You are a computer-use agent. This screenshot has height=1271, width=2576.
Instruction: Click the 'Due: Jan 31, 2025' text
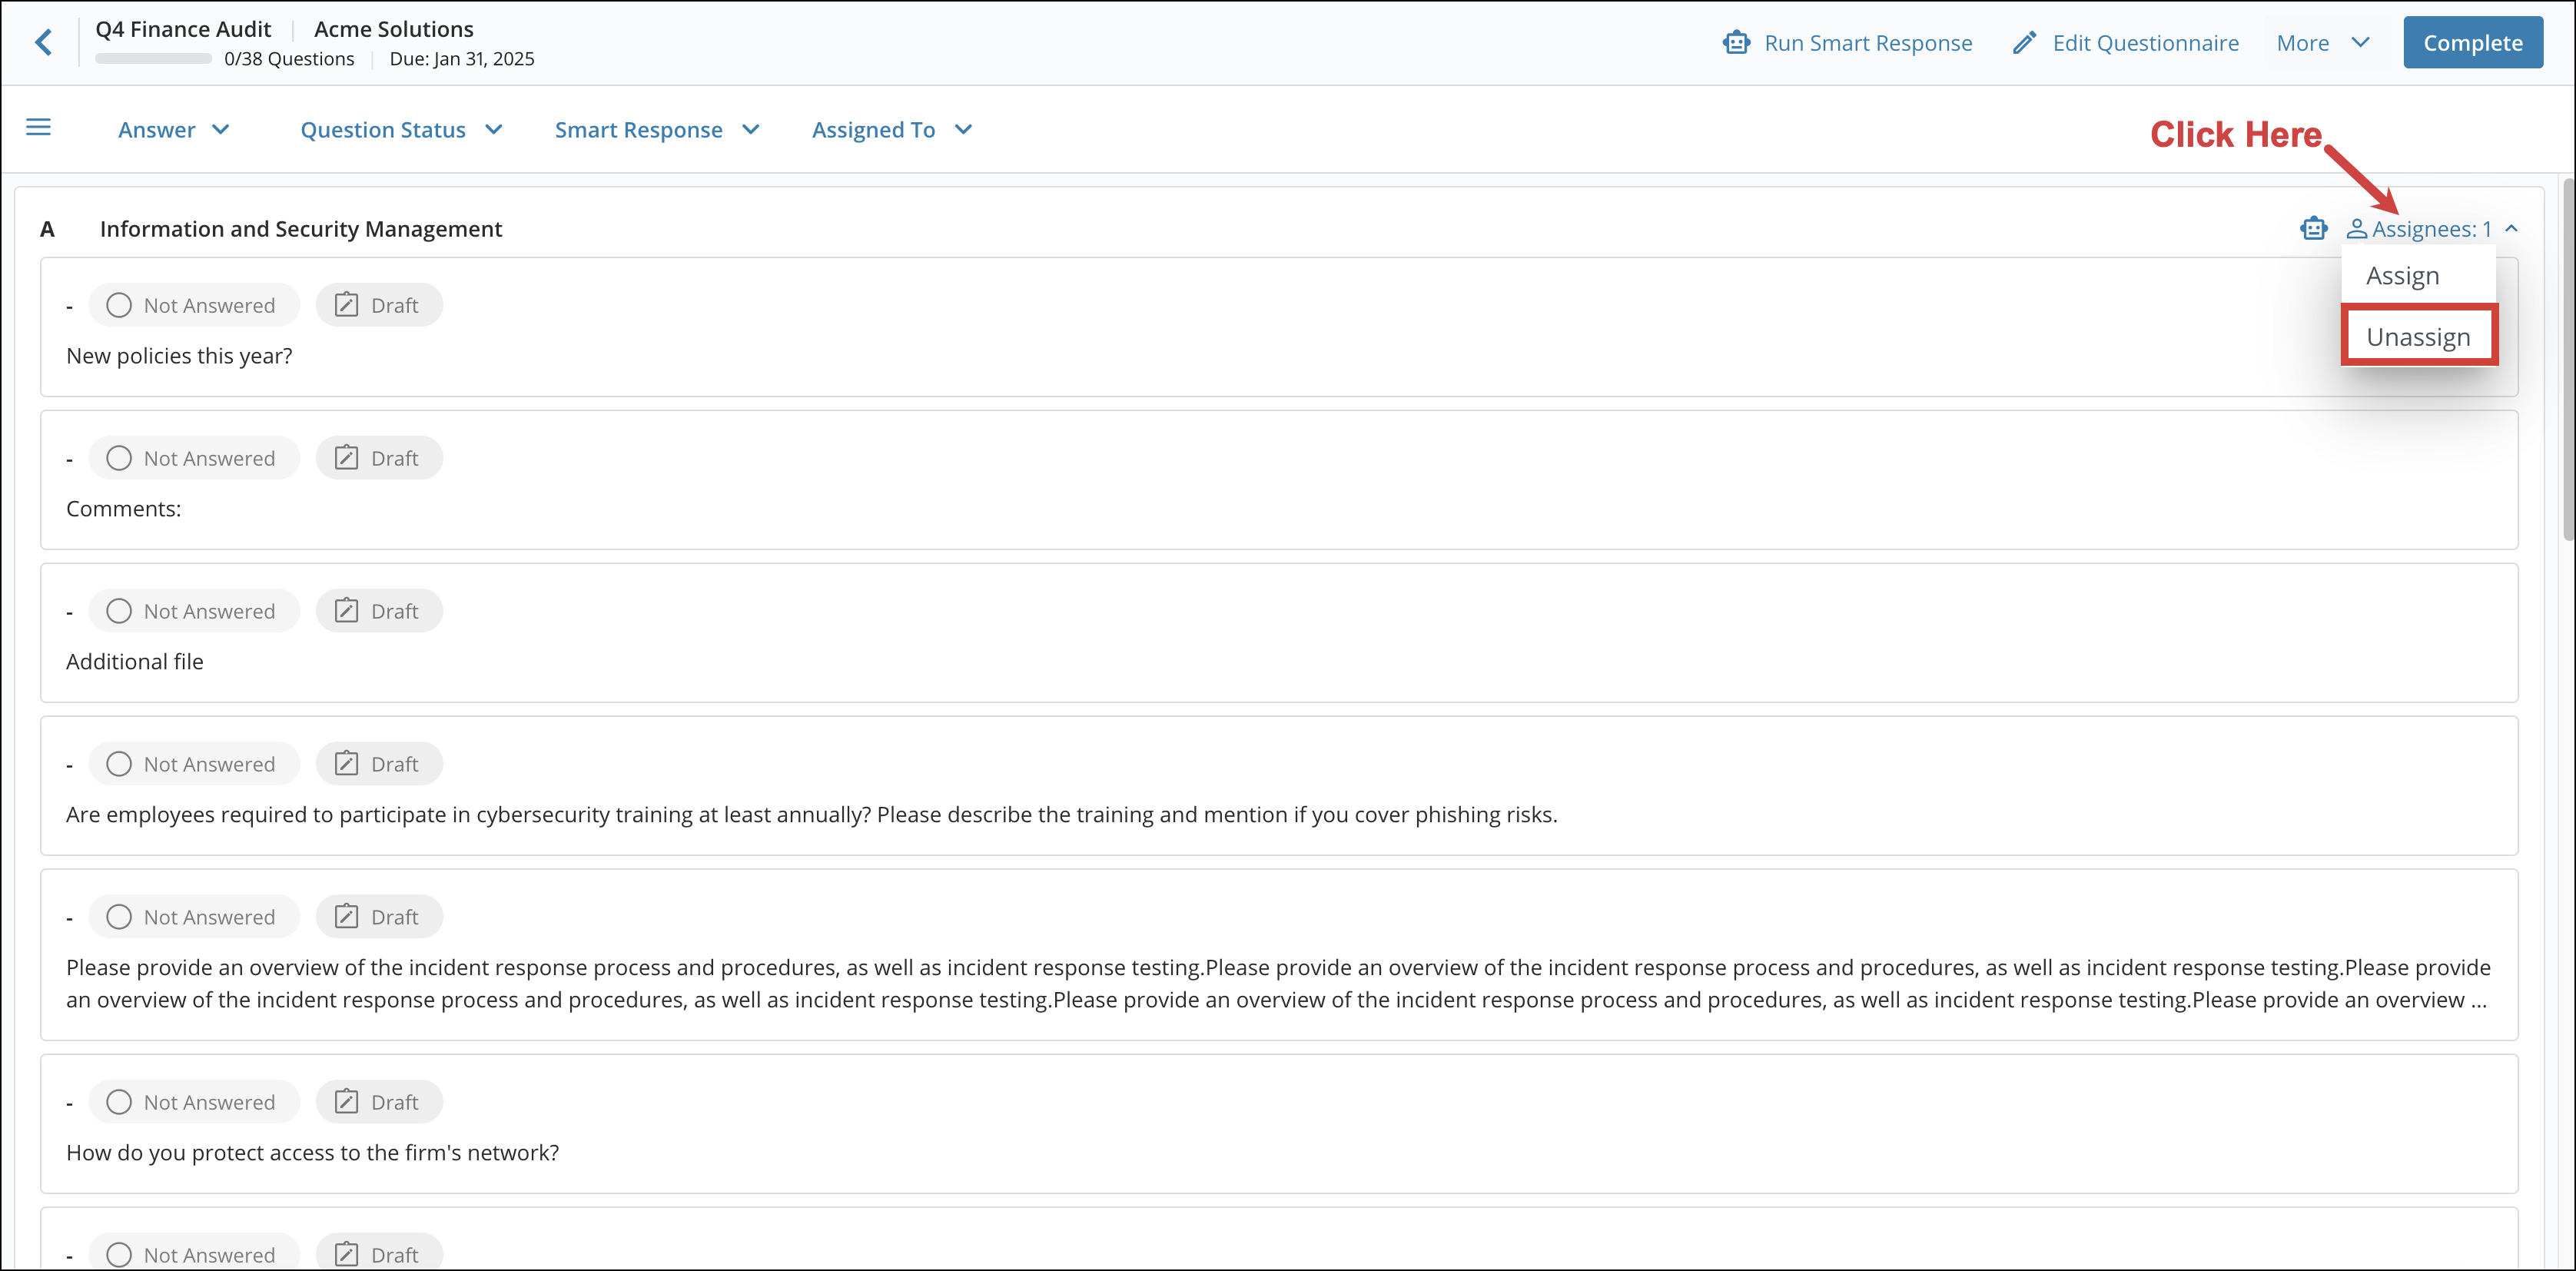tap(462, 59)
